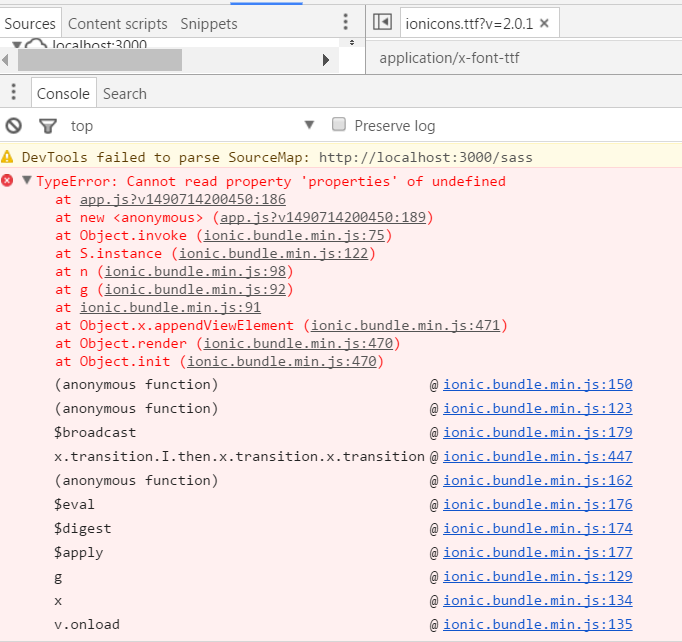This screenshot has height=642, width=682.
Task: Open ionic.bundle.min.js:150 source link
Action: pos(538,384)
